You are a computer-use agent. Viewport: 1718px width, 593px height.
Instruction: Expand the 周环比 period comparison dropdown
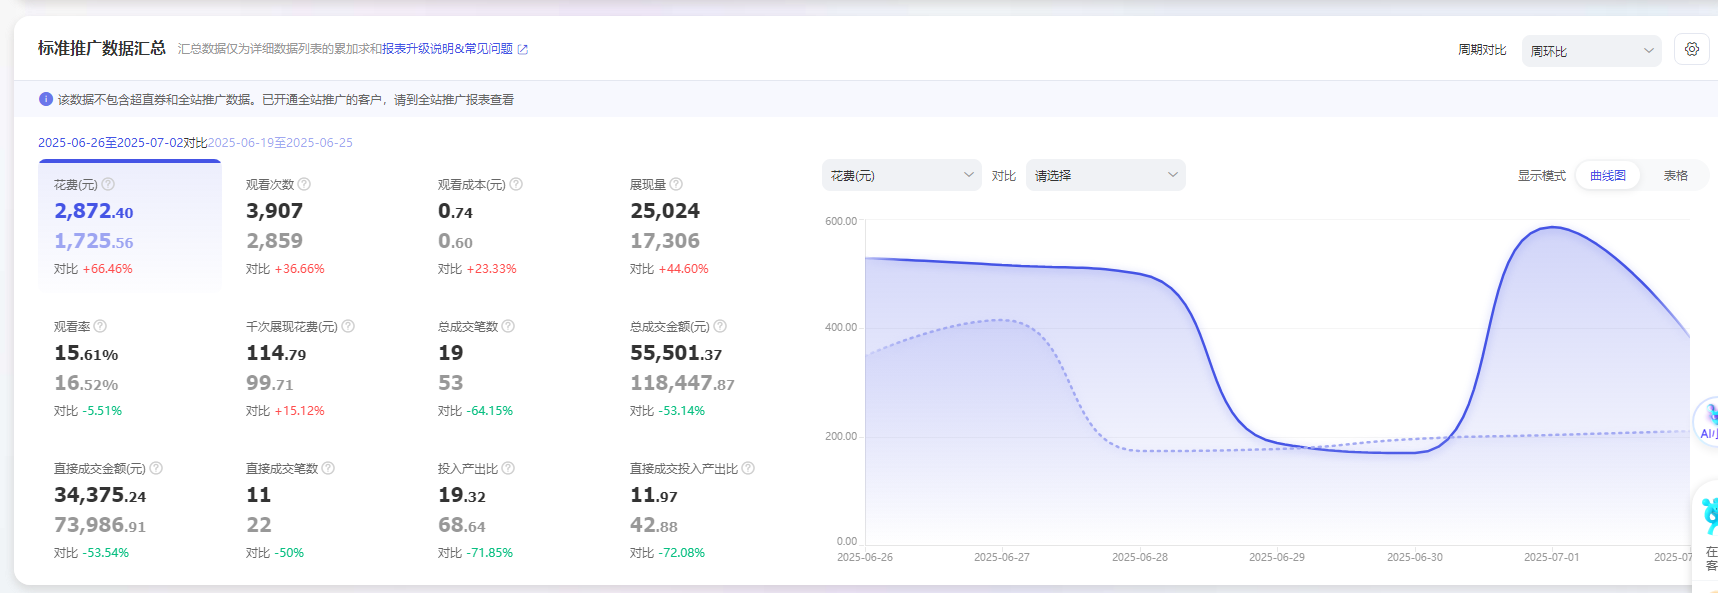pyautogui.click(x=1591, y=51)
